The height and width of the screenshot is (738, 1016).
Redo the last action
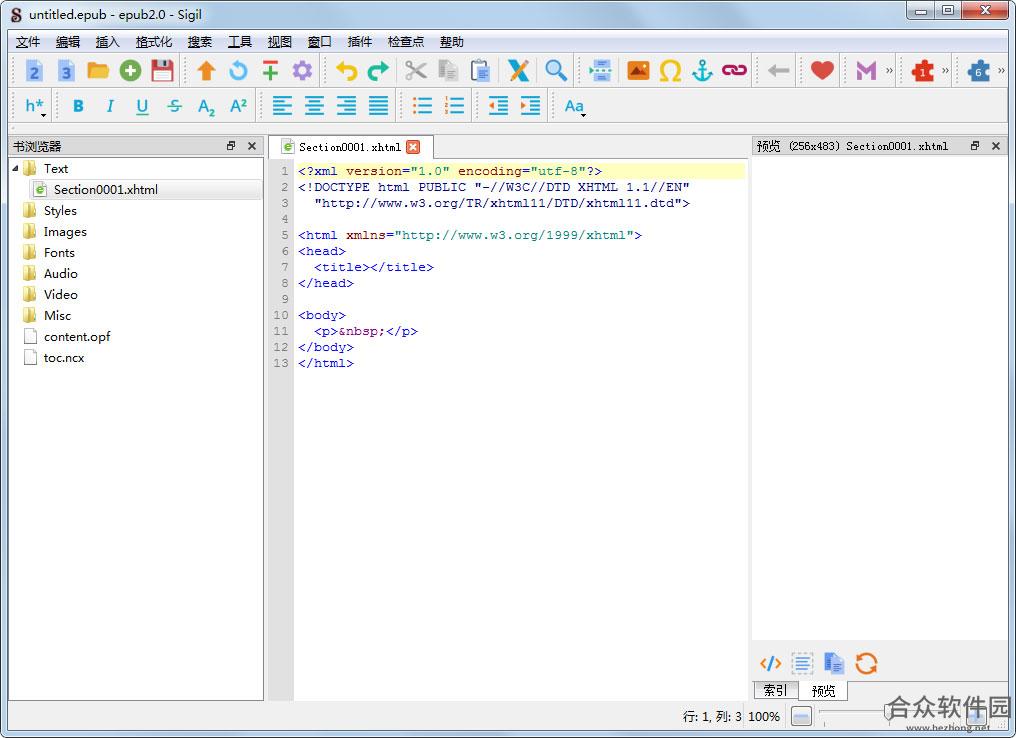378,71
